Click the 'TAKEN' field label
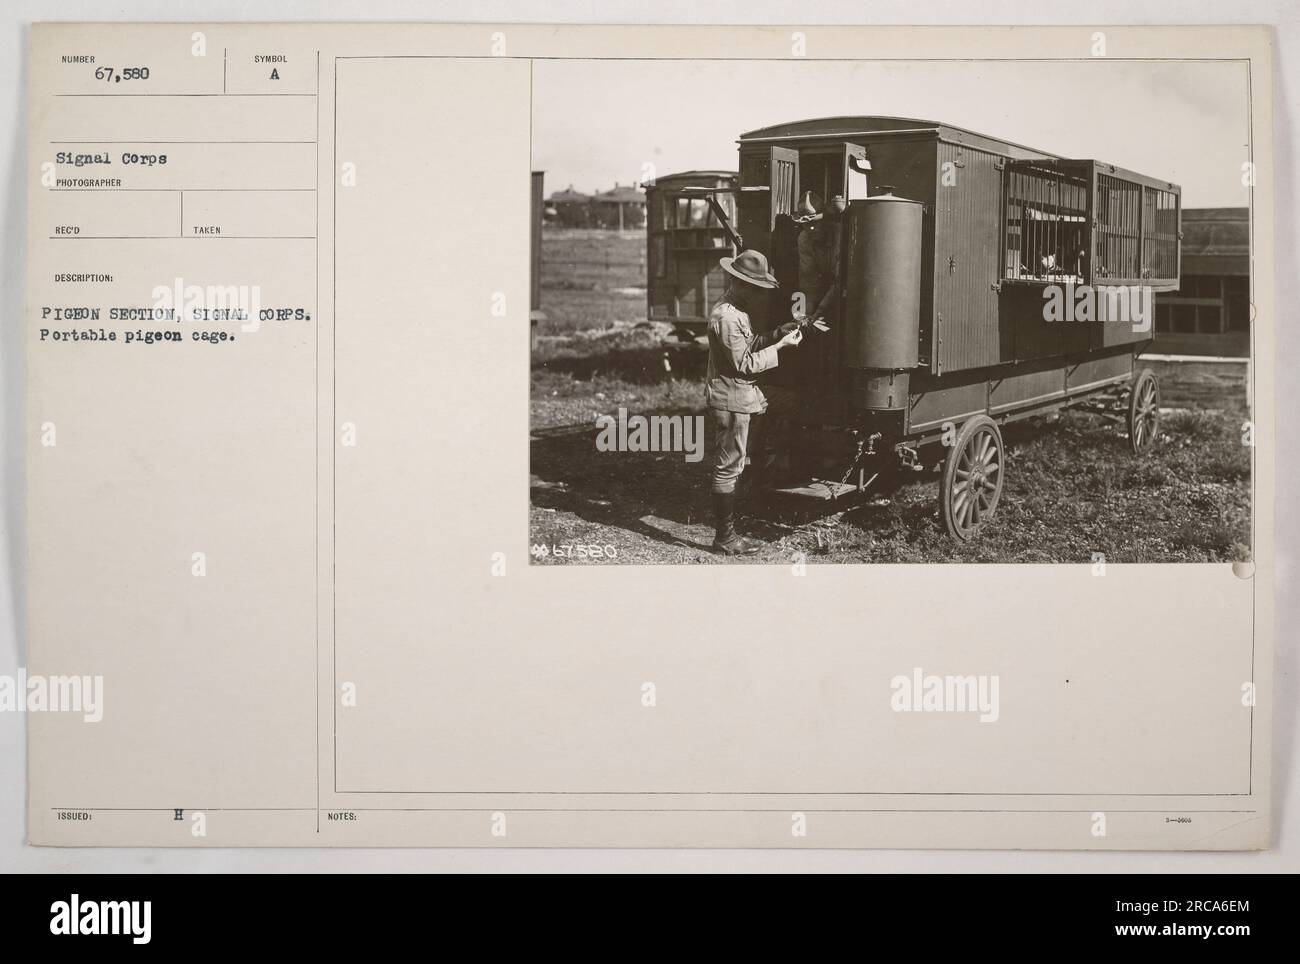 (x=209, y=231)
